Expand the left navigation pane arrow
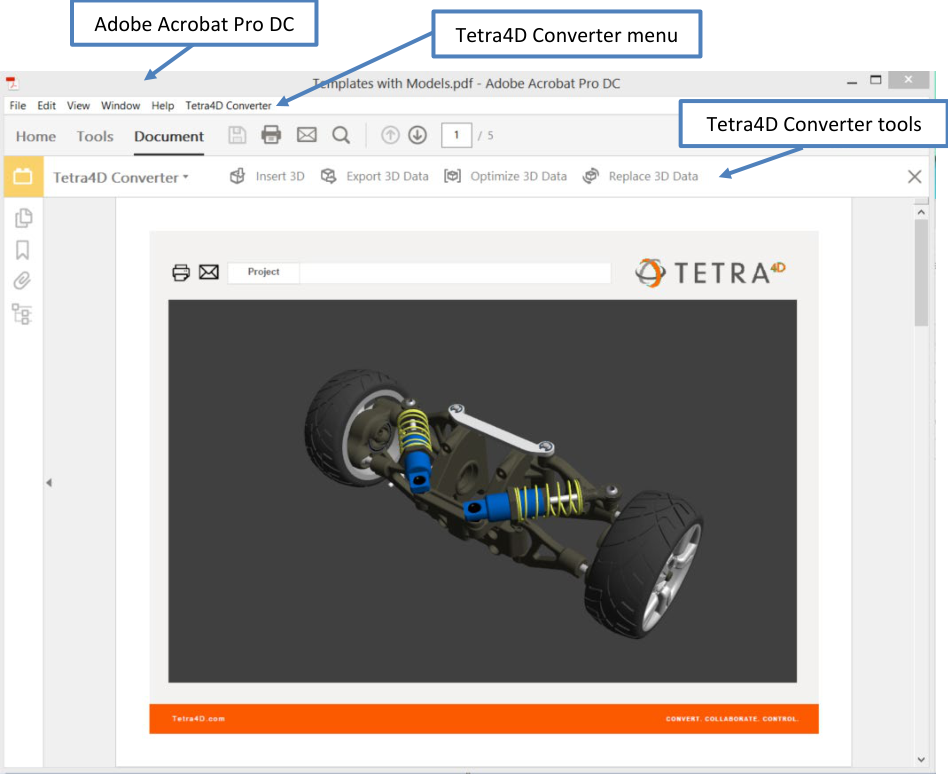 pos(49,483)
